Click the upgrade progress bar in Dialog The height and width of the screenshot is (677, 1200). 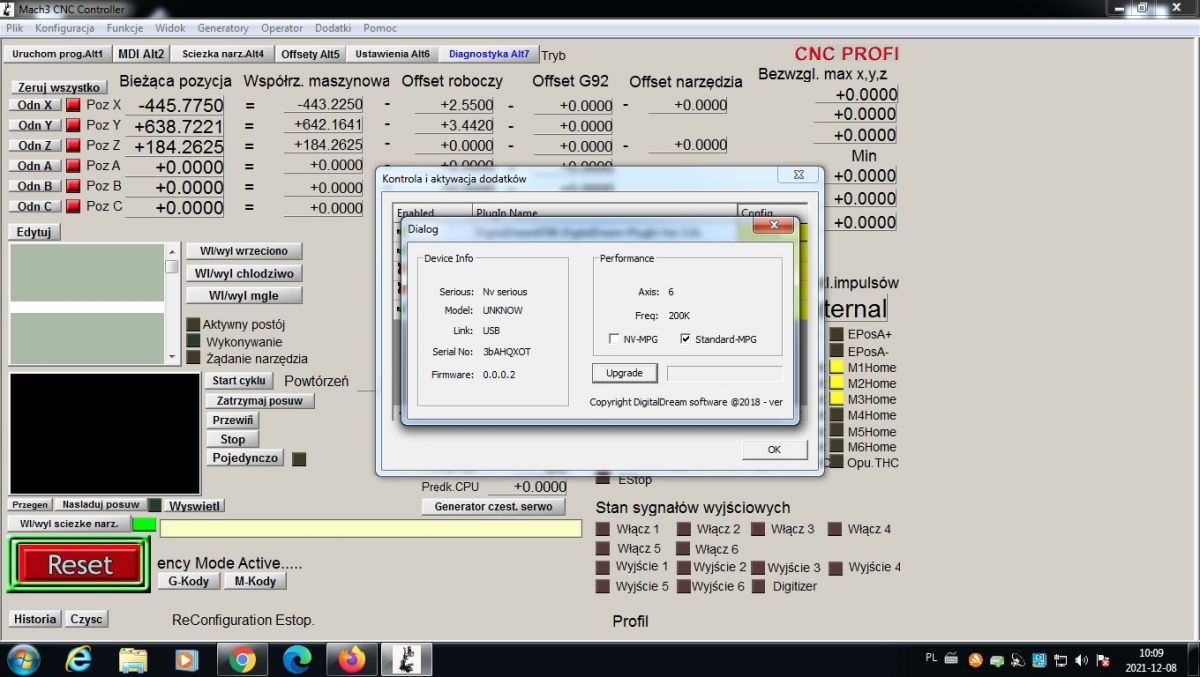click(x=725, y=373)
